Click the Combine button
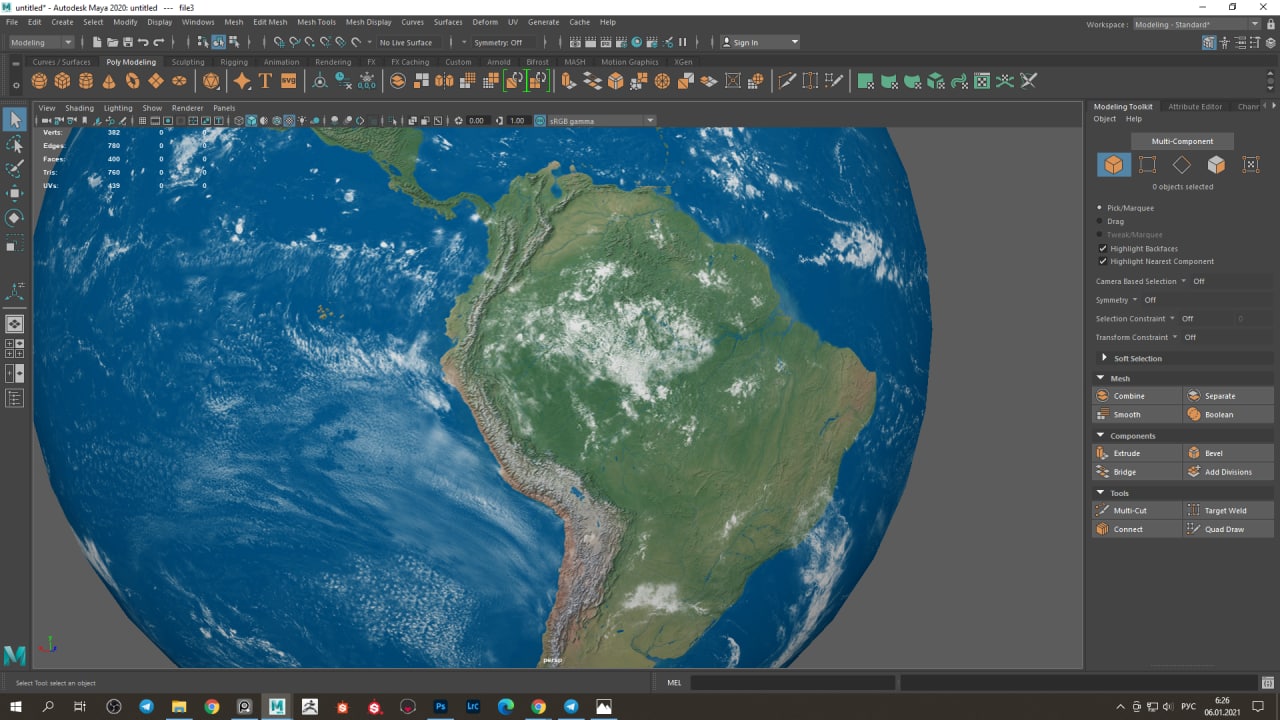The width and height of the screenshot is (1280, 720). (x=1137, y=395)
